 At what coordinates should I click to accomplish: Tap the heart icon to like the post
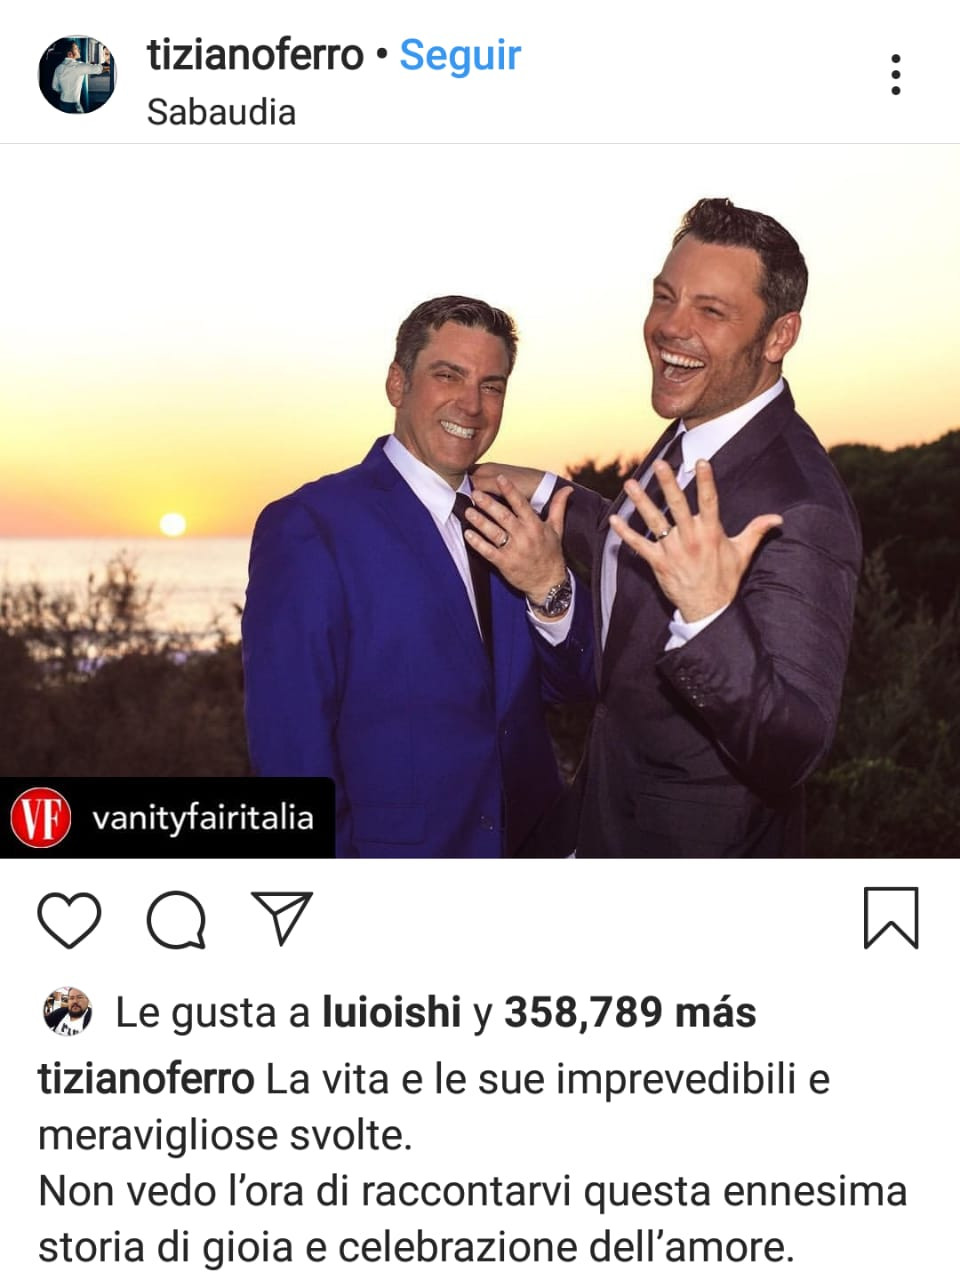[x=69, y=919]
